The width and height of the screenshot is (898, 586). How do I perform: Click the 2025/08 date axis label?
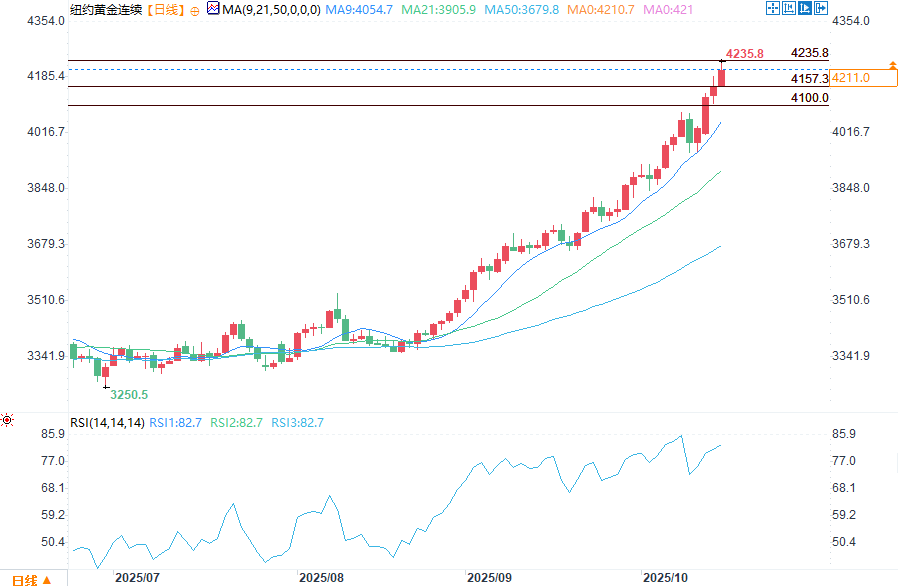point(322,577)
